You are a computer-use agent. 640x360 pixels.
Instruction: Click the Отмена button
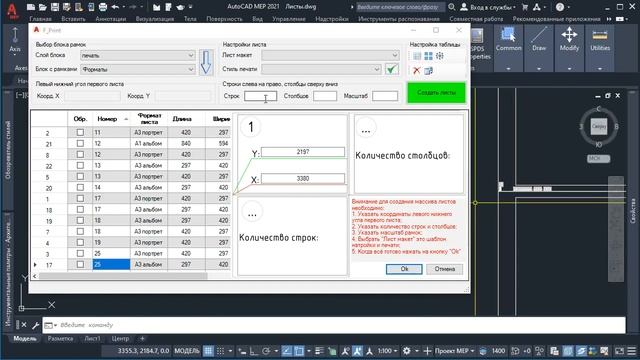(x=444, y=269)
